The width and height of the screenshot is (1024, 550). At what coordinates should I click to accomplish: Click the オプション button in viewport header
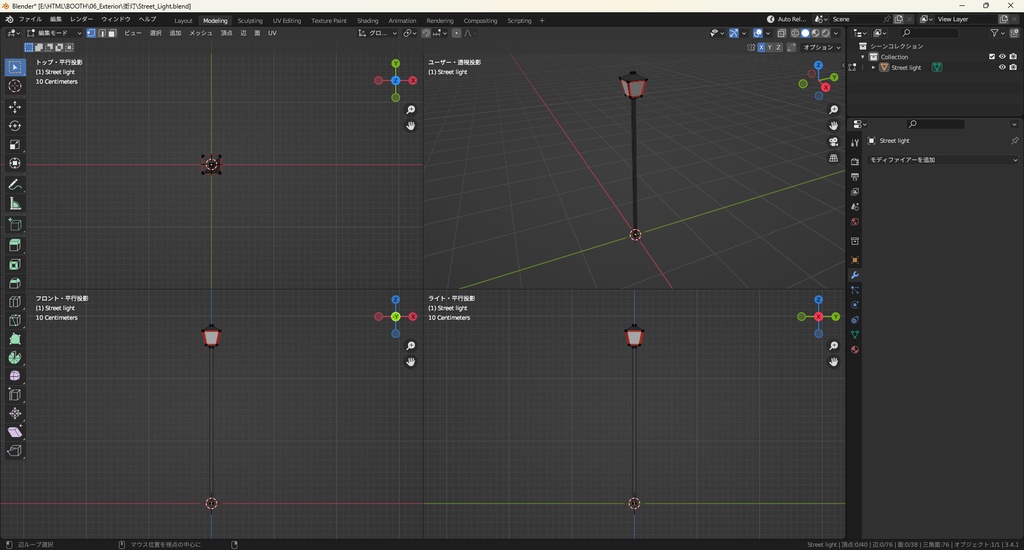point(820,47)
